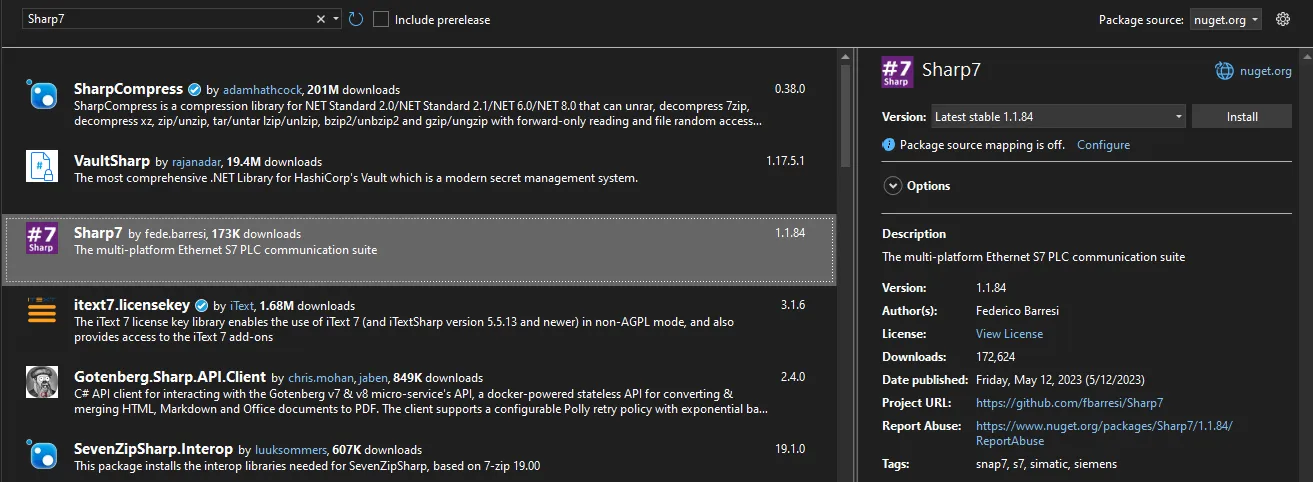Image resolution: width=1313 pixels, height=482 pixels.
Task: Open package source settings gear
Action: click(x=1284, y=19)
